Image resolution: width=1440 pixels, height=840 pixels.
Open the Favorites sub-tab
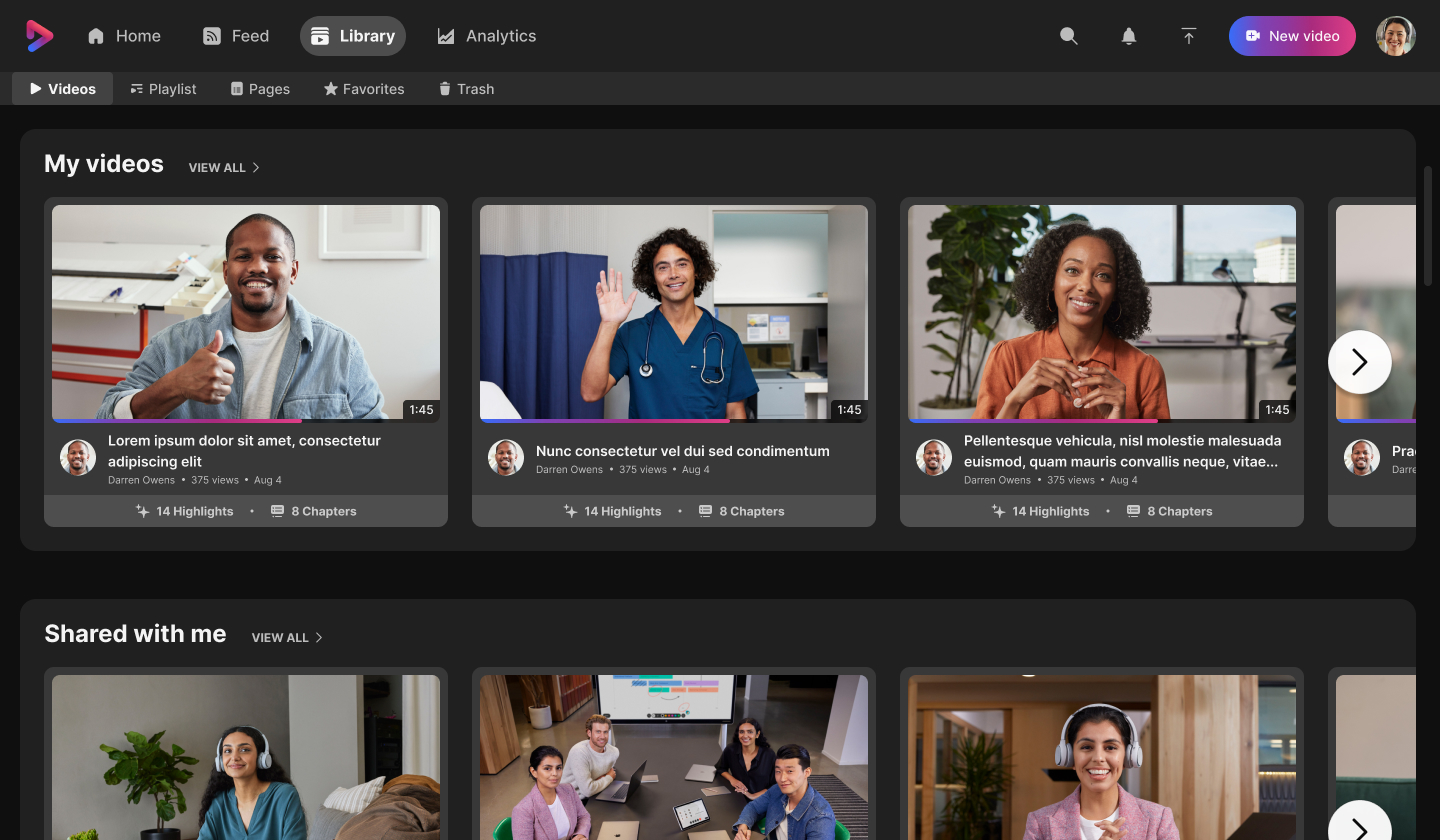coord(364,89)
